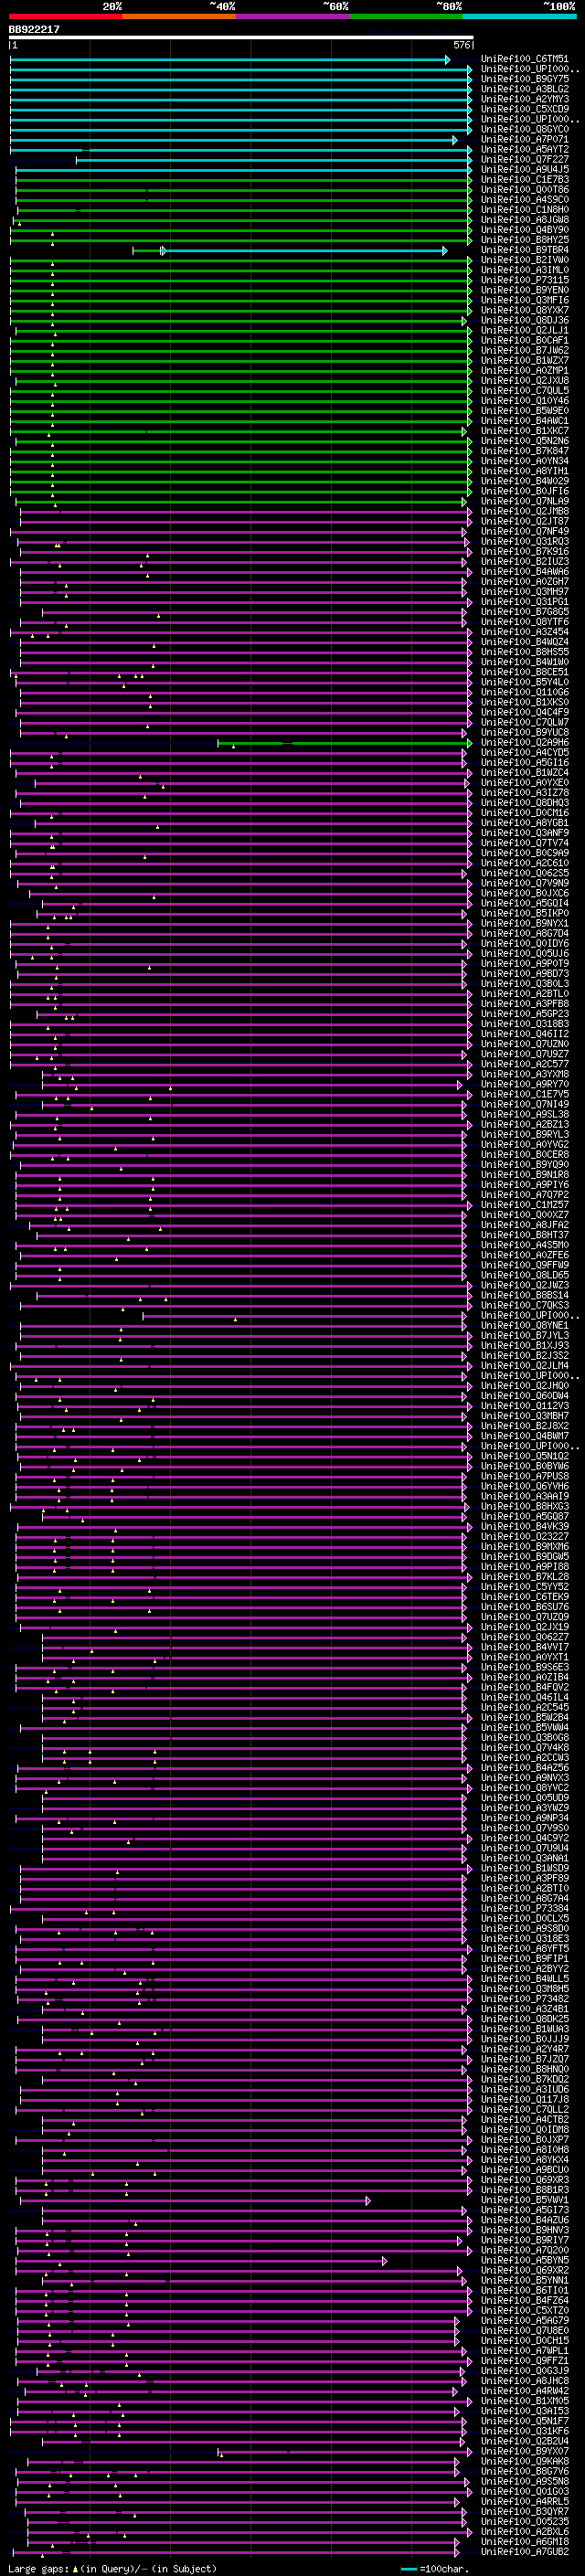Viewport: 585px width, 2576px height.
Task: Click the cyan ~100% identity legend bar
Action: point(519,16)
